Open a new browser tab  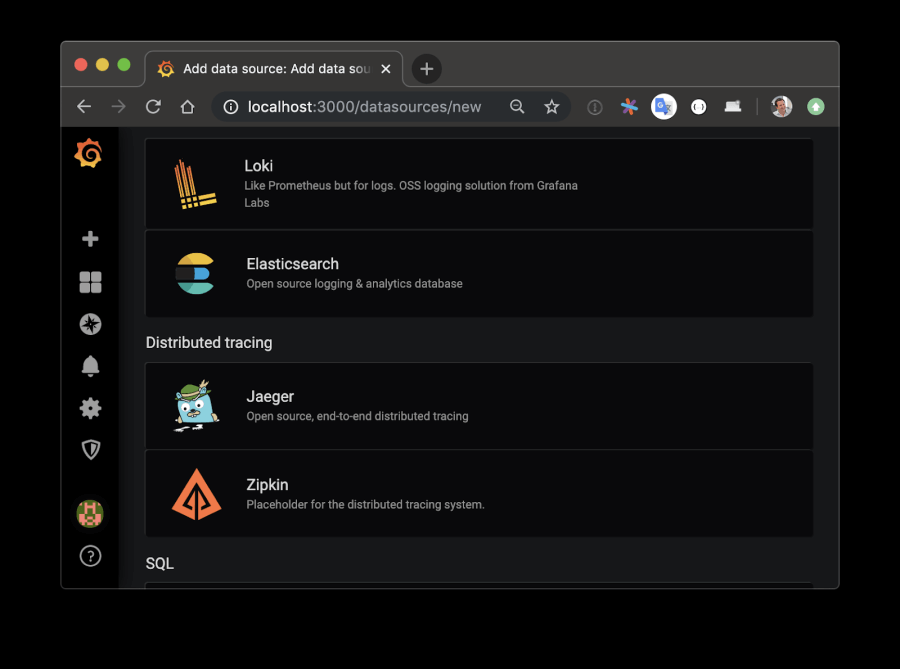(x=426, y=68)
